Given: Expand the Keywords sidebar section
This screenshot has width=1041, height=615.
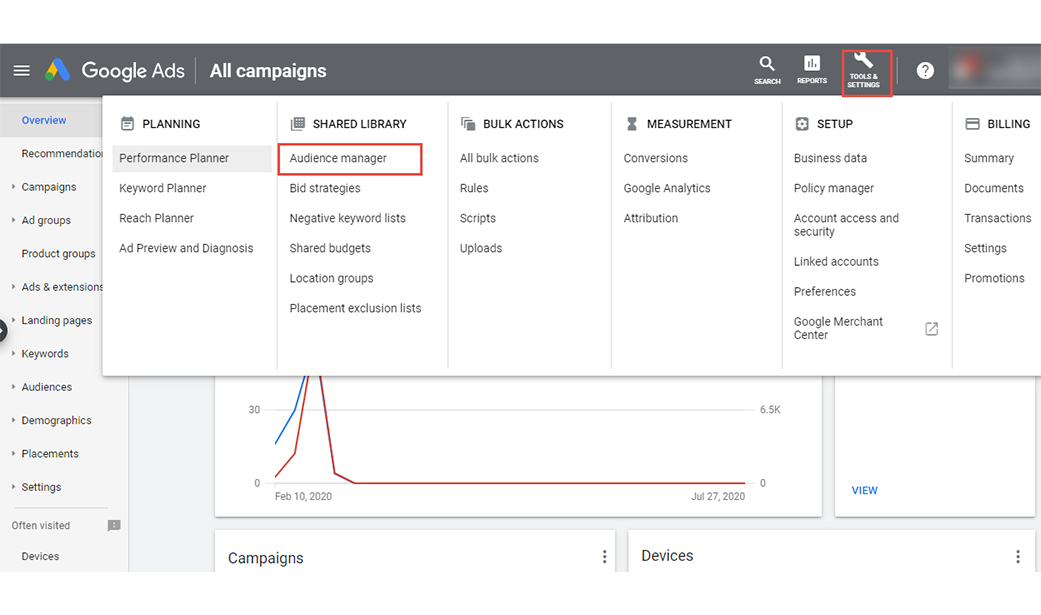Looking at the screenshot, I should click(x=13, y=353).
